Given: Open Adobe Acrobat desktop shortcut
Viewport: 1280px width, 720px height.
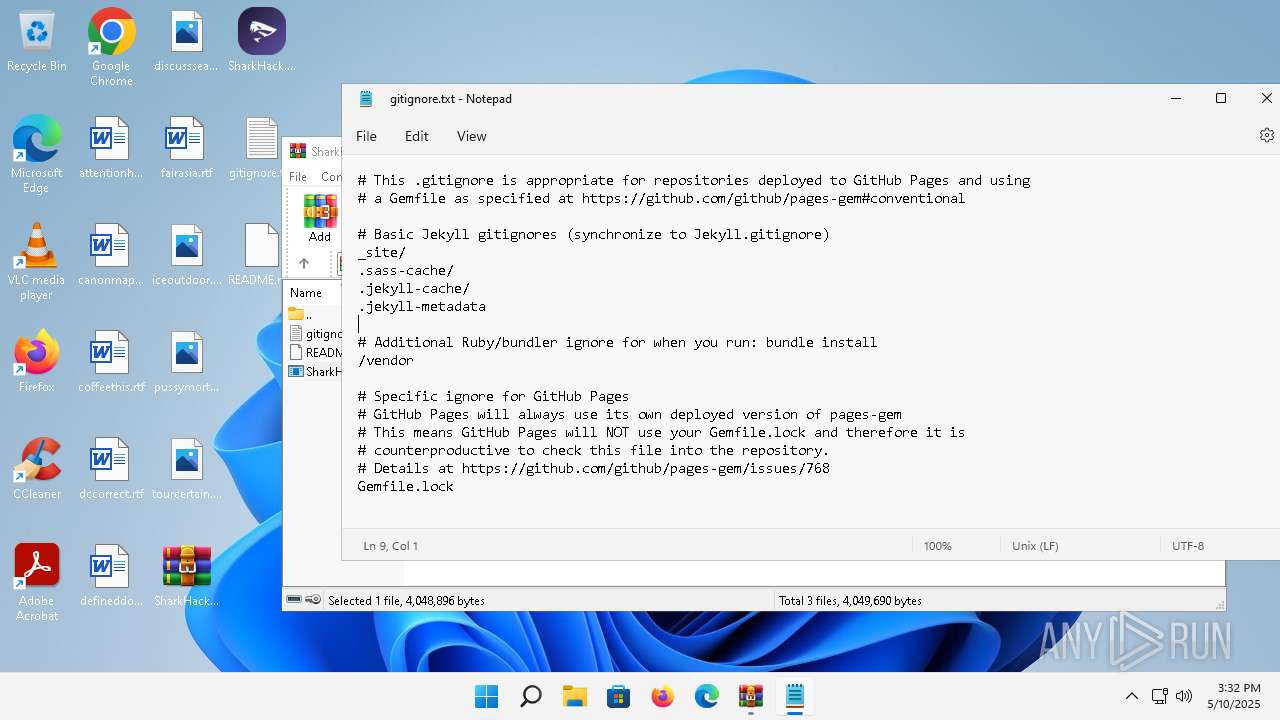Looking at the screenshot, I should 37,583.
